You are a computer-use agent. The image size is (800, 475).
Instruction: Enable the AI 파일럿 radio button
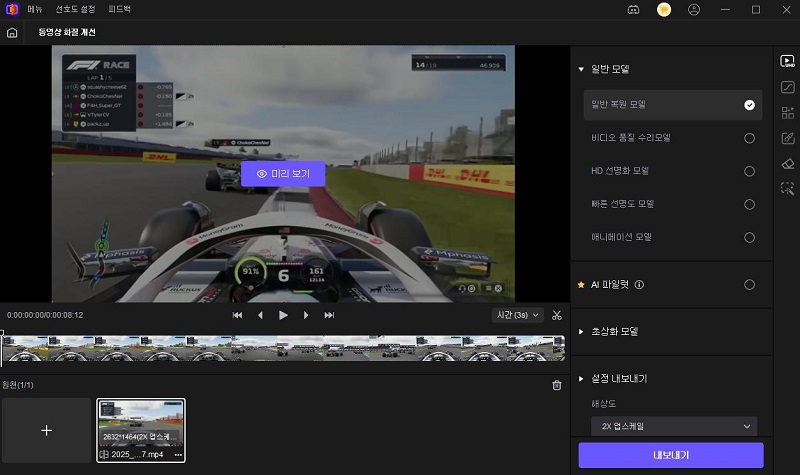click(x=749, y=285)
